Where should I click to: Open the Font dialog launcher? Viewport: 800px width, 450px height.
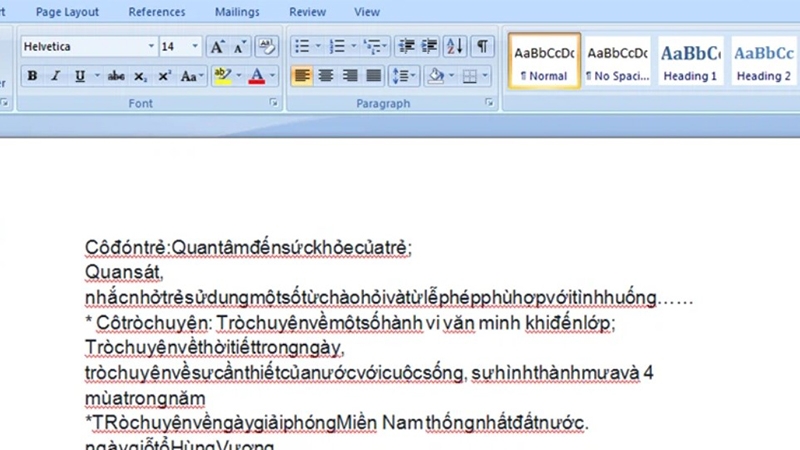click(273, 103)
